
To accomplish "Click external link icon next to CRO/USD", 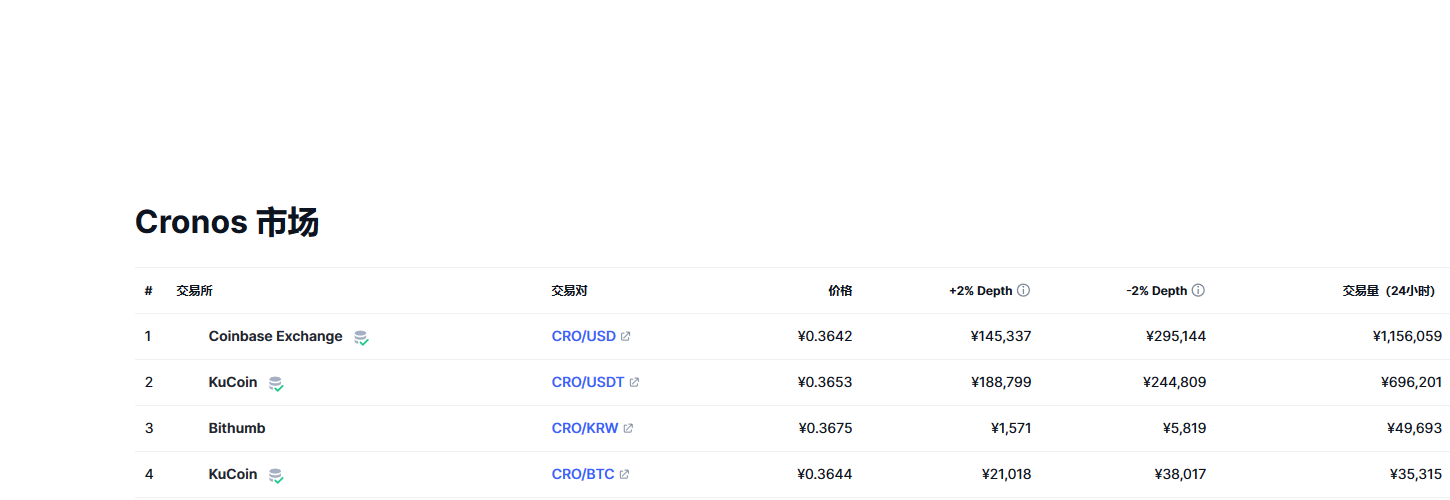I will tap(626, 337).
